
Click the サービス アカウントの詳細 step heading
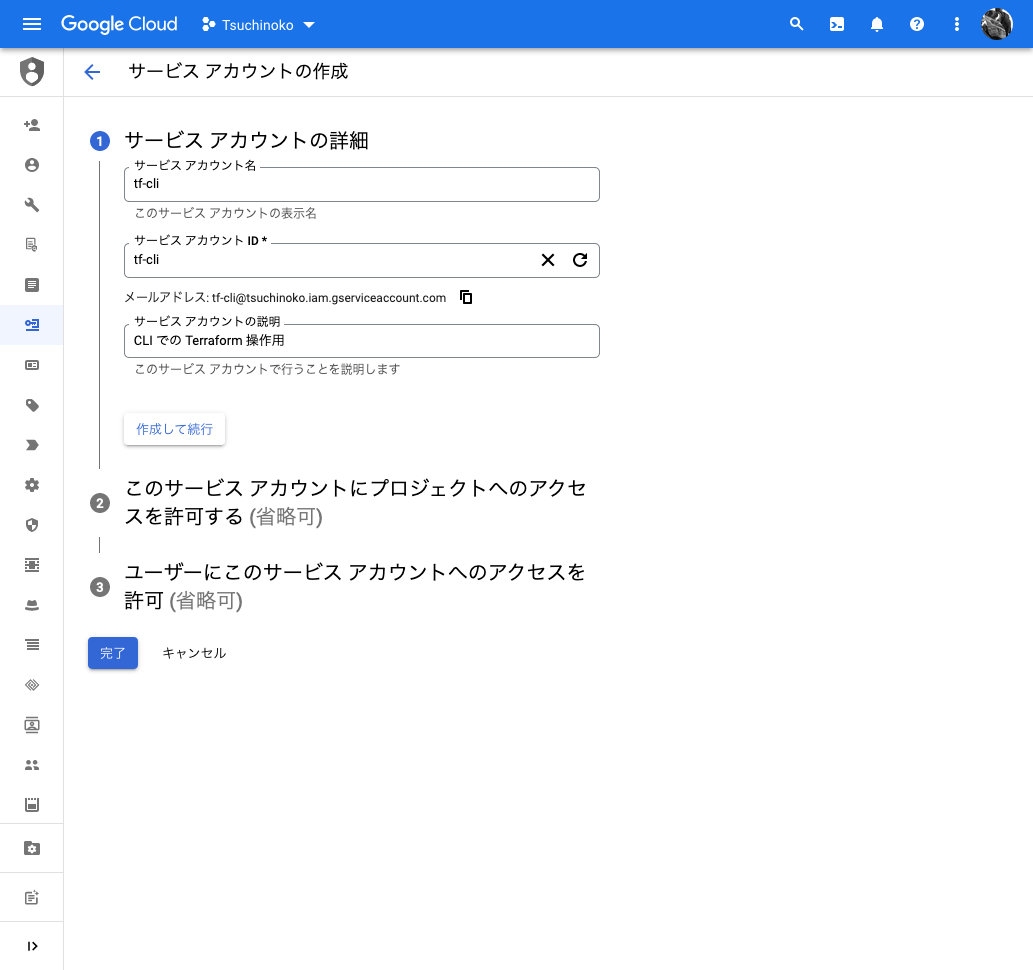pyautogui.click(x=246, y=140)
